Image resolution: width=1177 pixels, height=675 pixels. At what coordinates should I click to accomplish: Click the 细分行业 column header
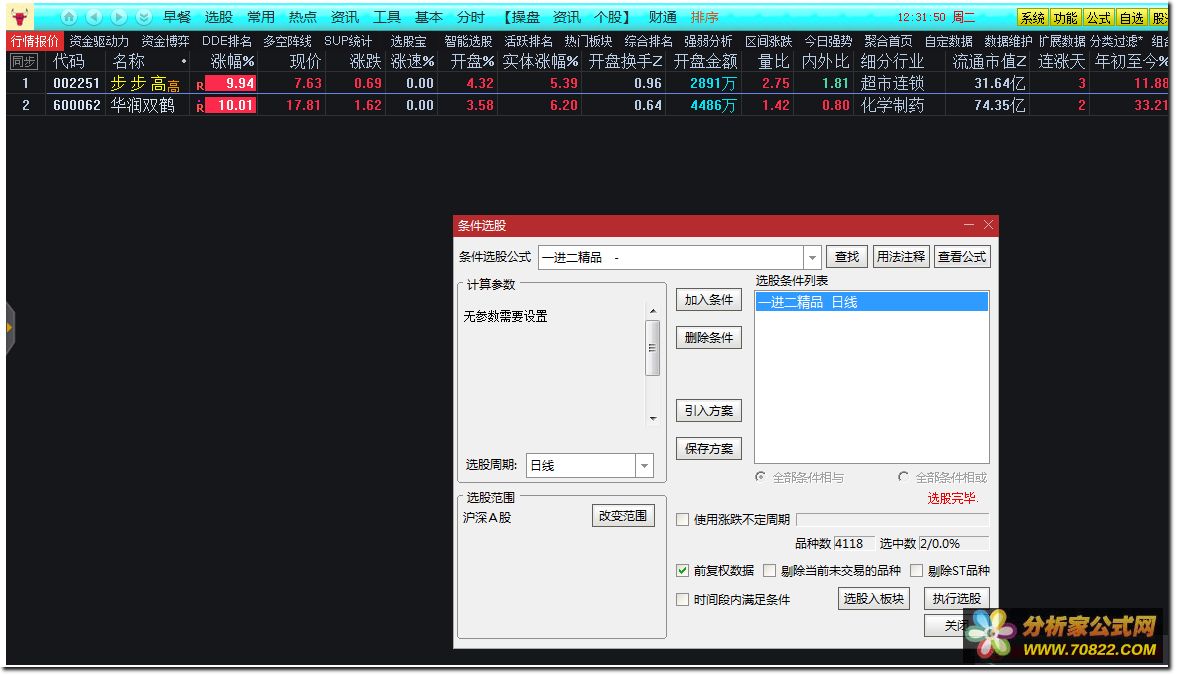pos(892,62)
